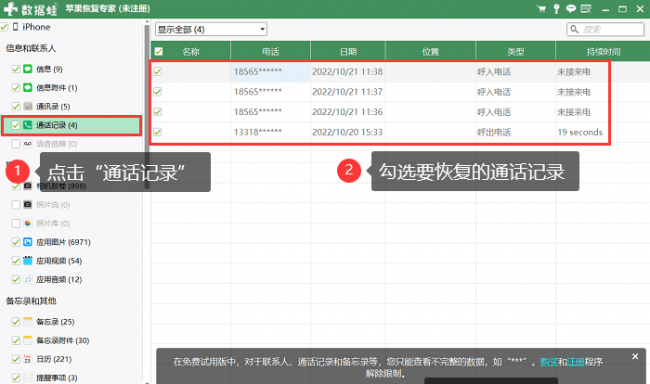This screenshot has height=384, width=650.
Task: Select 应用图片 (6971) category
Action: point(63,242)
